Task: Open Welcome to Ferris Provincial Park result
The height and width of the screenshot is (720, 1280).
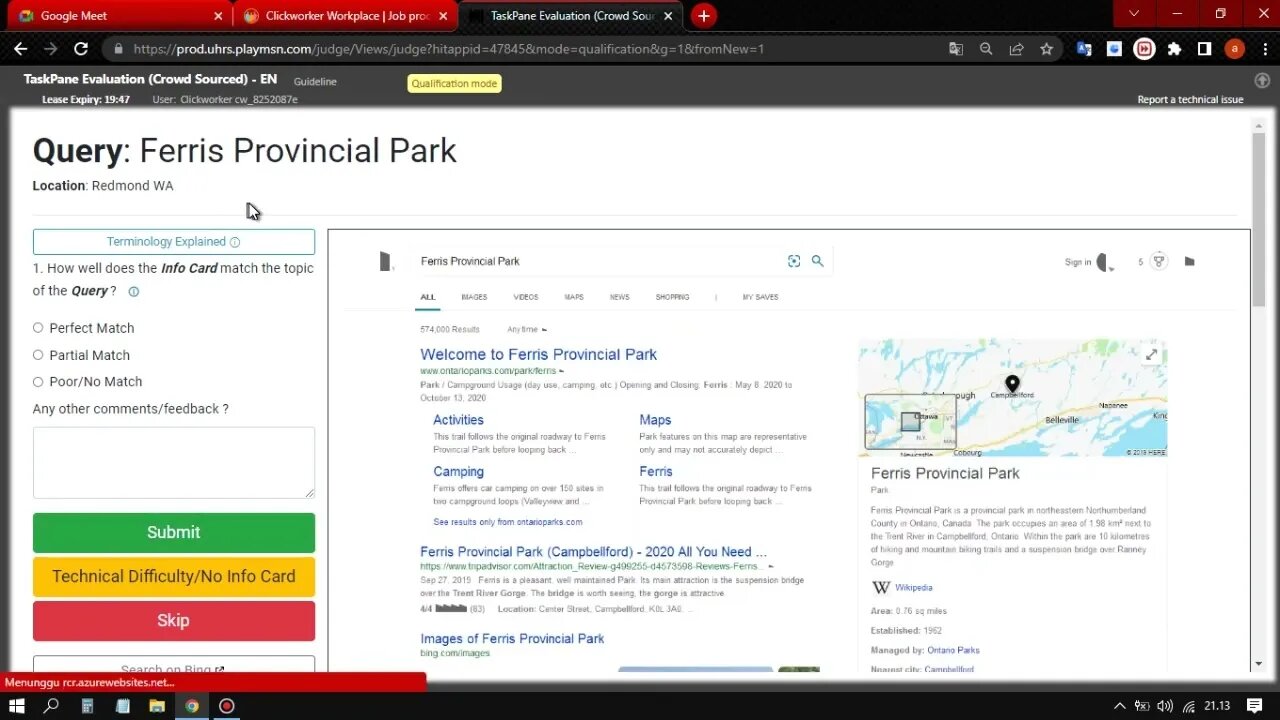Action: (539, 354)
